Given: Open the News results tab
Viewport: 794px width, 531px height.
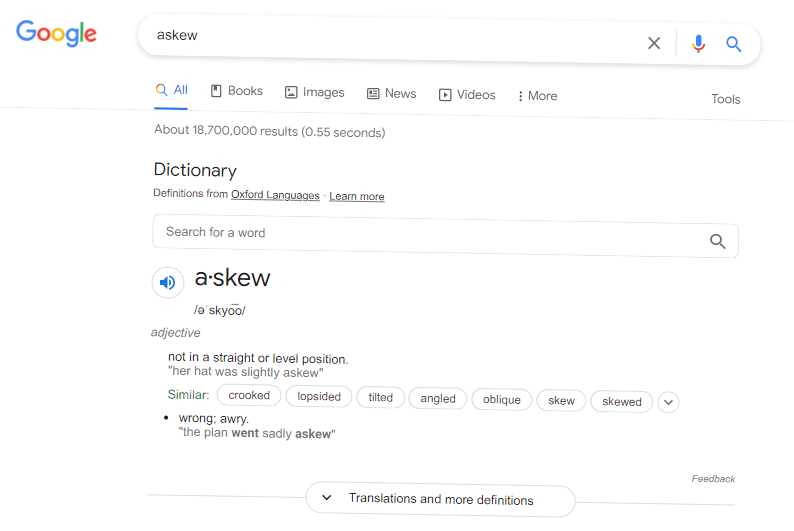Looking at the screenshot, I should (x=391, y=94).
